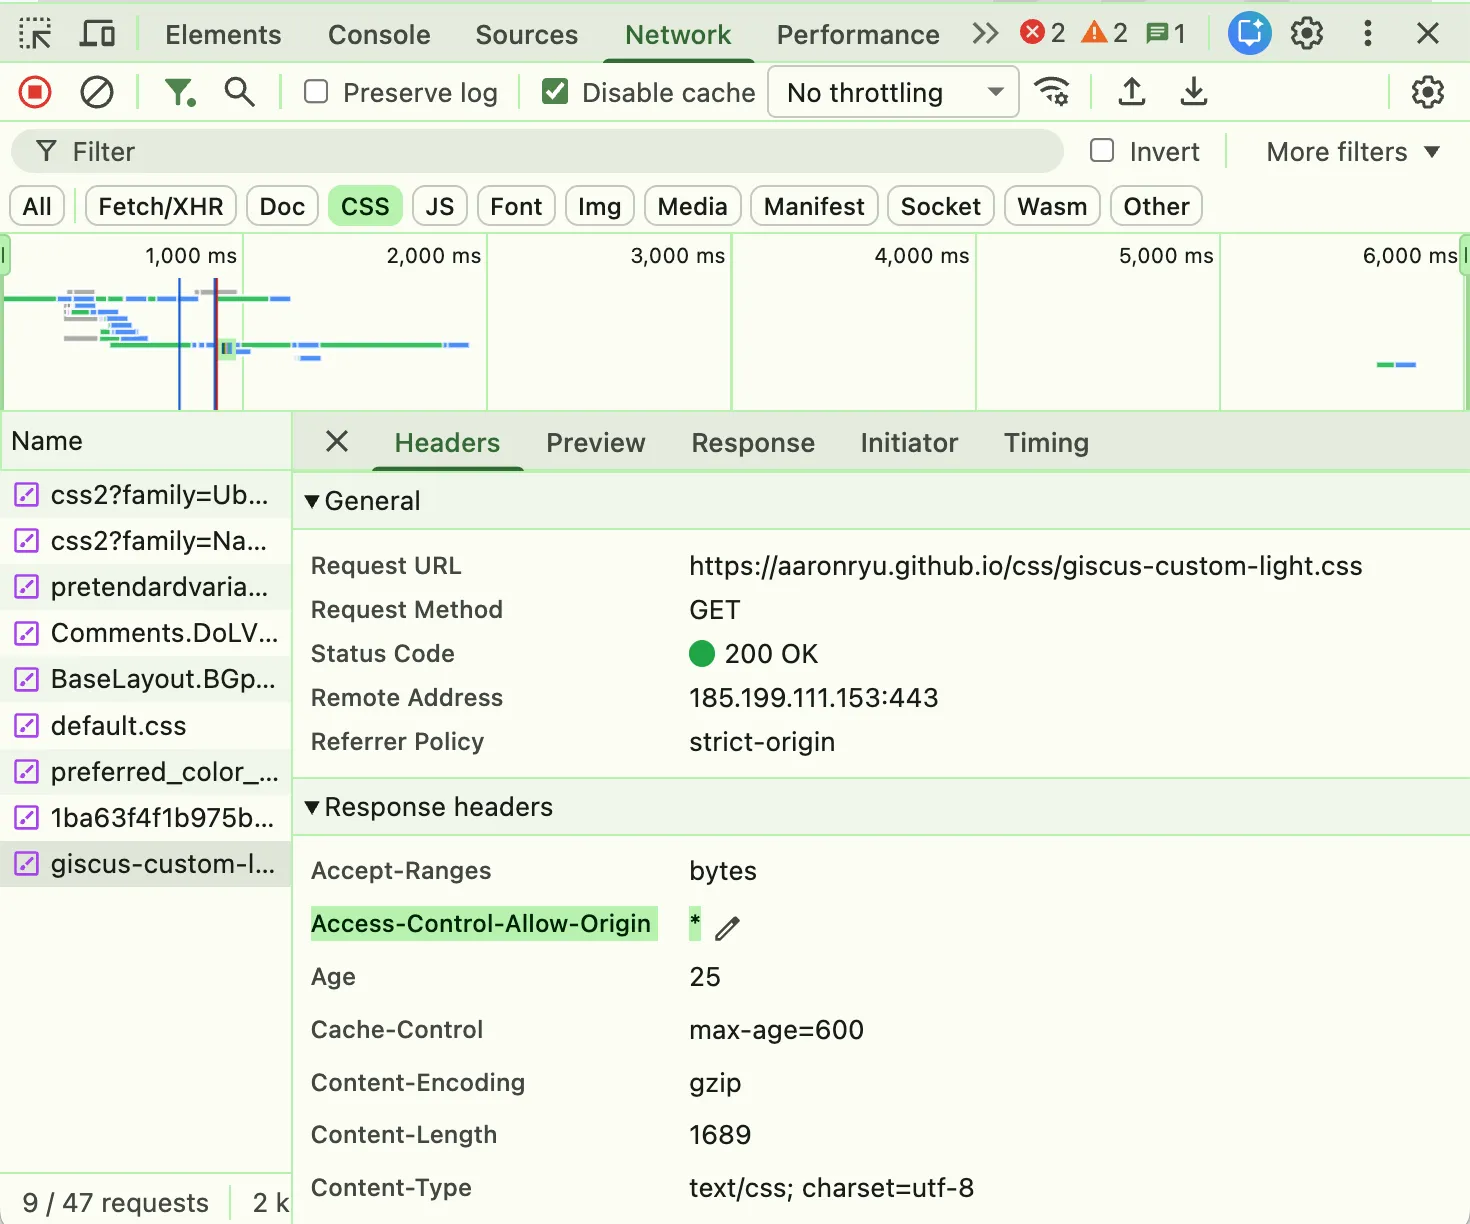Toggle the filter funnel icon

(x=179, y=92)
